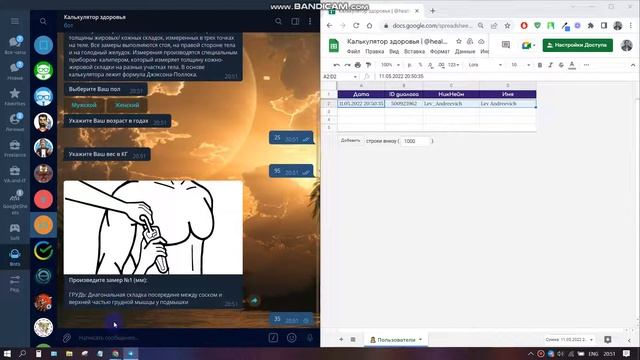
Task: Select the Lev_Andreevich nickname cell
Action: [x=451, y=104]
